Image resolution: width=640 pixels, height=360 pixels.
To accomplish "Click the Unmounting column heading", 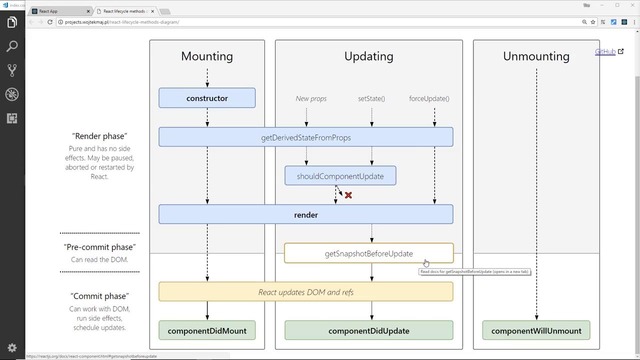I will (536, 56).
